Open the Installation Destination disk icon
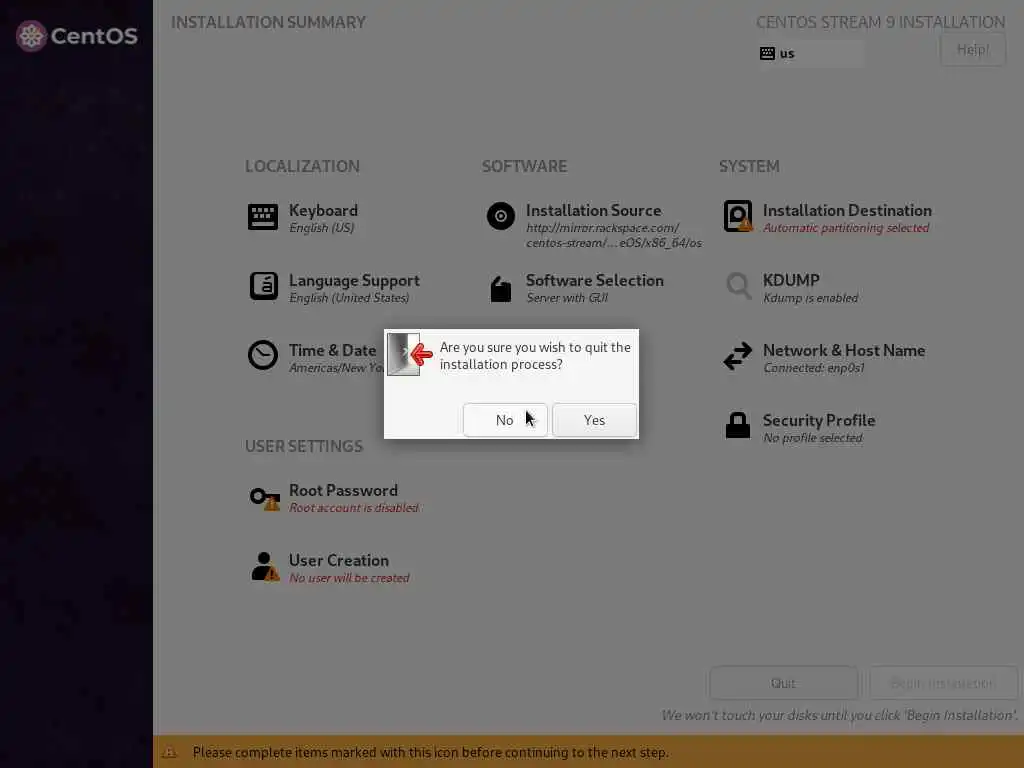Screen dimensions: 1024x768 pos(738,216)
